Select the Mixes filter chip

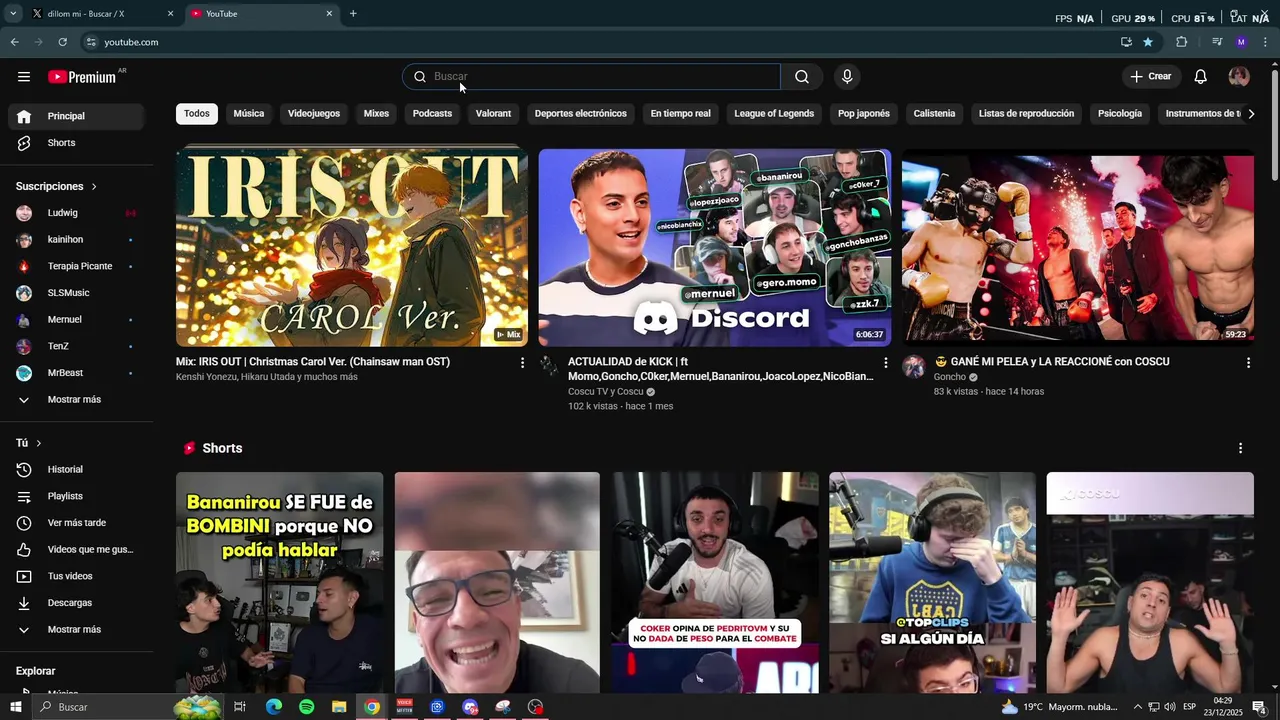click(x=376, y=114)
